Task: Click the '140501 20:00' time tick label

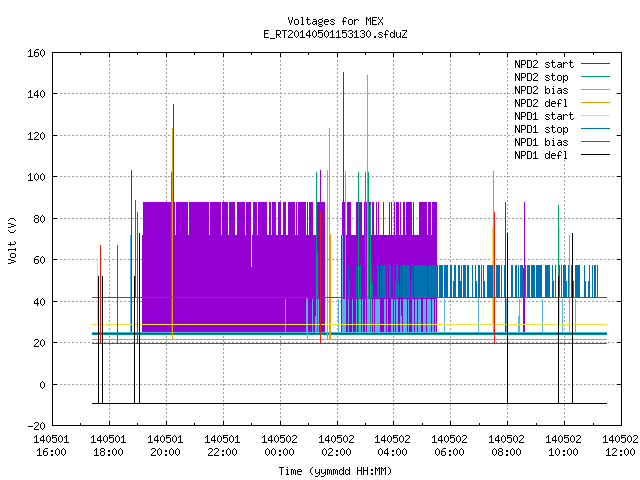Action: [x=165, y=446]
